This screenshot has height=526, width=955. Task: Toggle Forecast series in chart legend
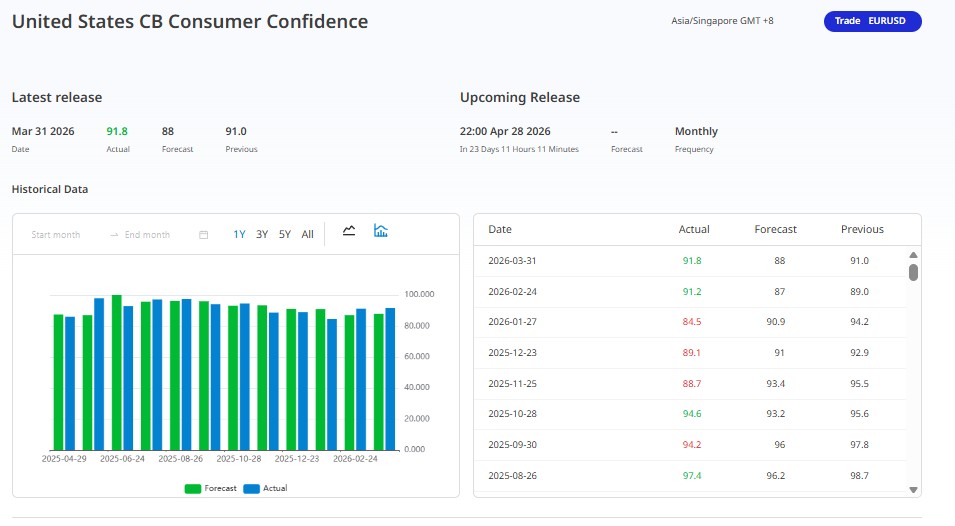[x=210, y=488]
